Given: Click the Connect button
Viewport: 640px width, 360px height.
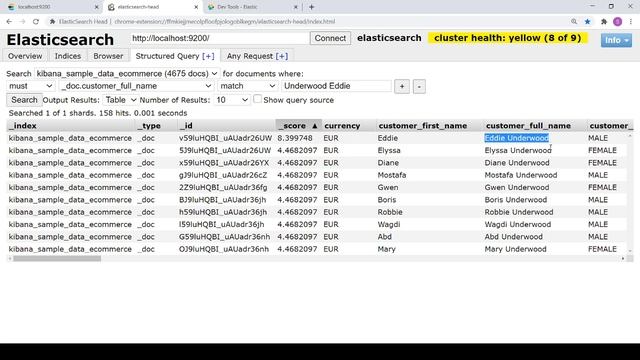Looking at the screenshot, I should [330, 38].
